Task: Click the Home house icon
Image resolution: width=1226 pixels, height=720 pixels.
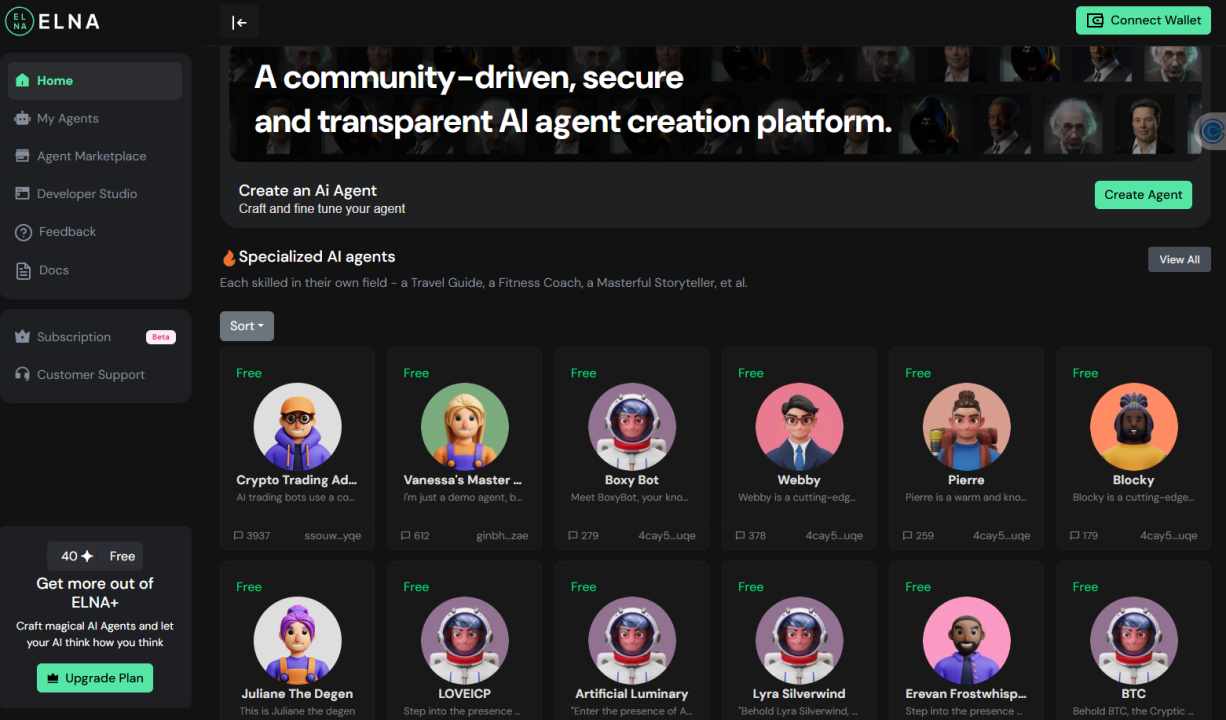Action: click(x=23, y=80)
